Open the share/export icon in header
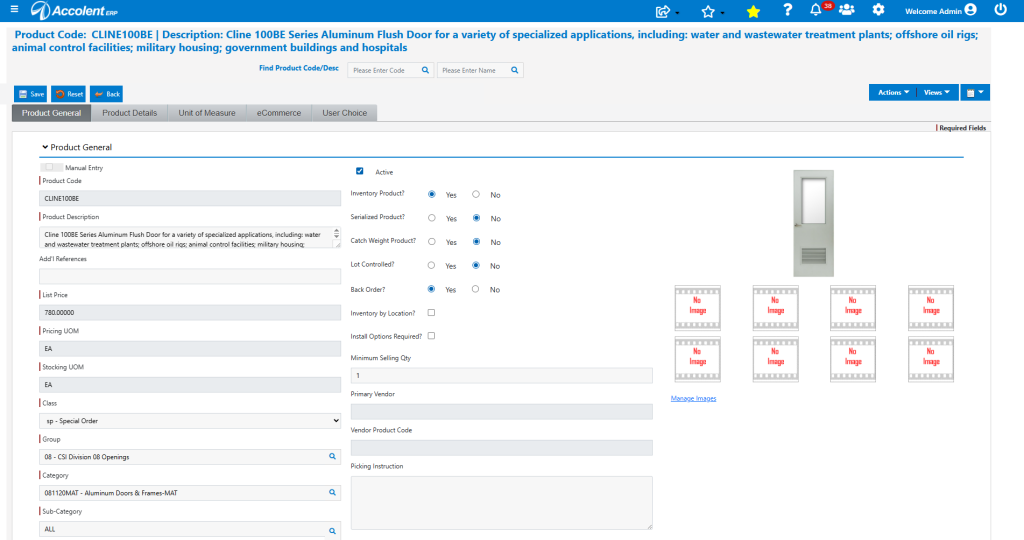Viewport: 1024px width, 540px height. tap(663, 11)
